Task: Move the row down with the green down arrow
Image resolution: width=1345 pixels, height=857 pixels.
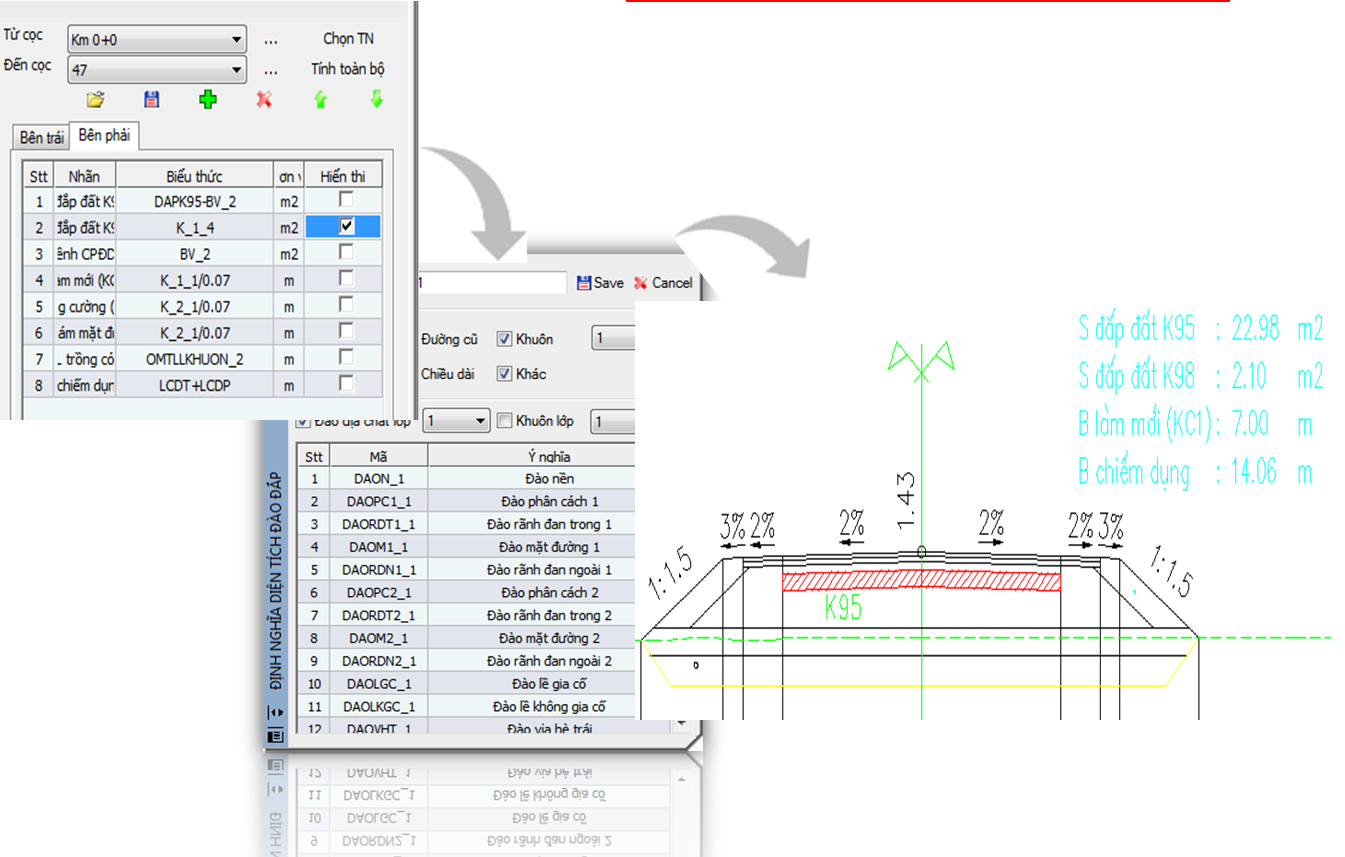Action: click(x=377, y=99)
